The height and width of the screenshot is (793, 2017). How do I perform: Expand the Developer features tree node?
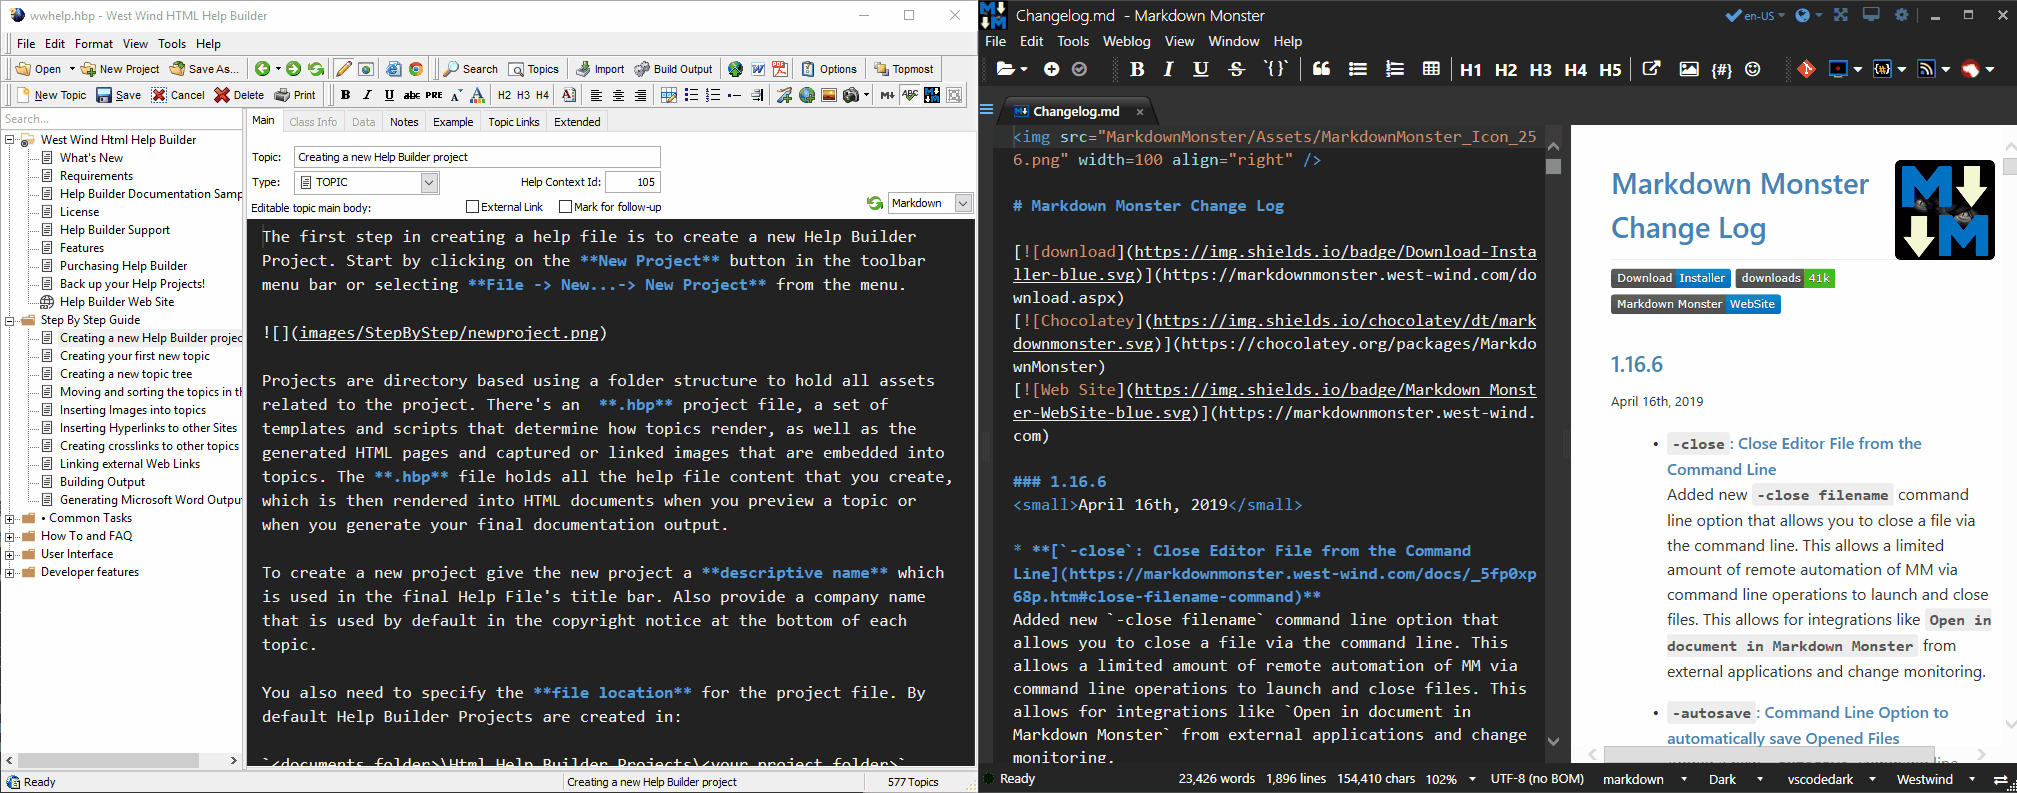pos(10,573)
